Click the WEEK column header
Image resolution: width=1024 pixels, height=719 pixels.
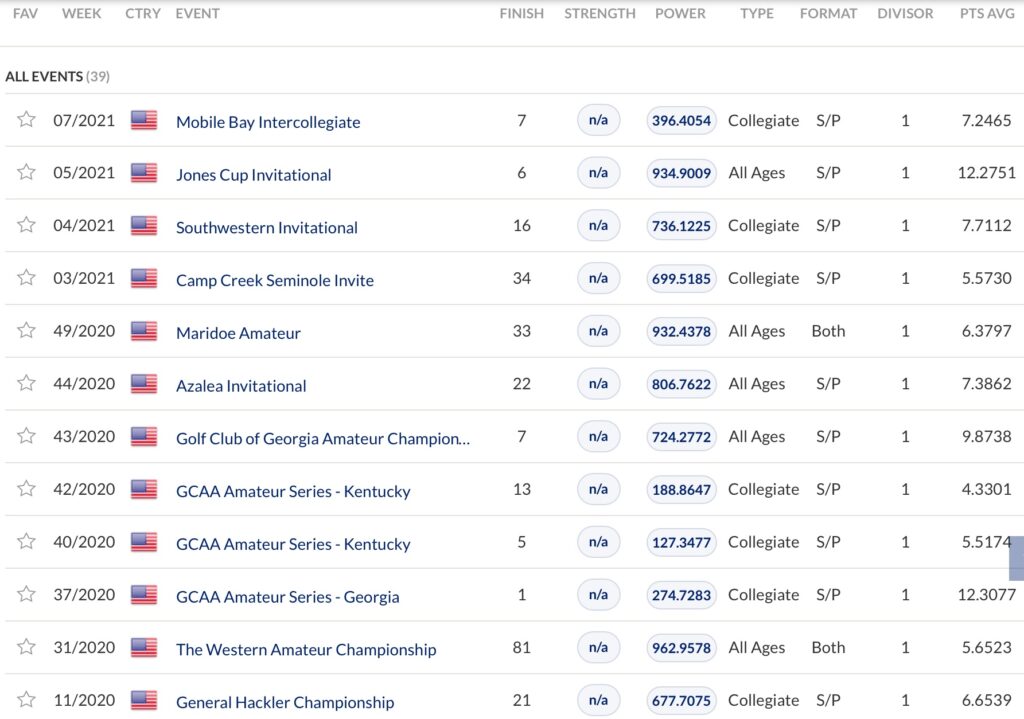point(81,14)
